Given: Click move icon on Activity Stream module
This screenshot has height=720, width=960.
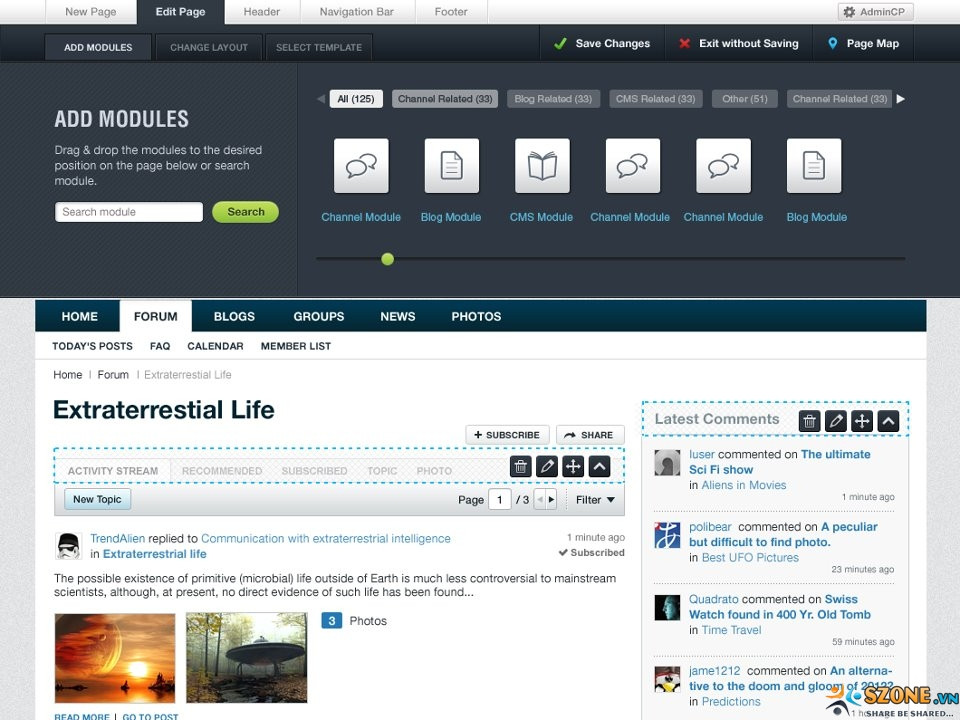Looking at the screenshot, I should tap(573, 467).
